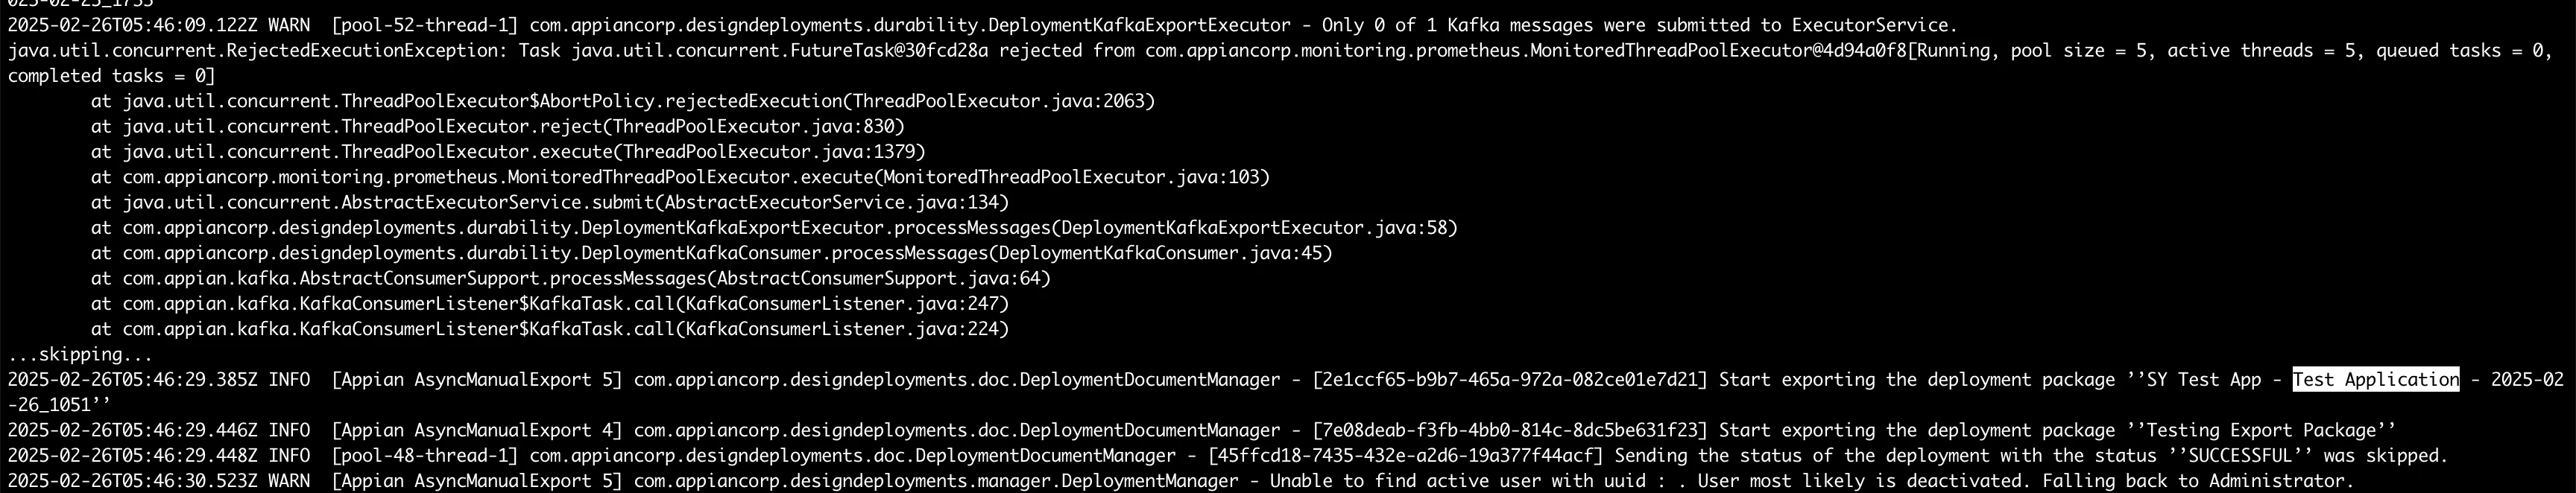Click the ThreadPoolExecutor.java:1379 stack frame
Screen dimensions: 2576x493
(508, 152)
